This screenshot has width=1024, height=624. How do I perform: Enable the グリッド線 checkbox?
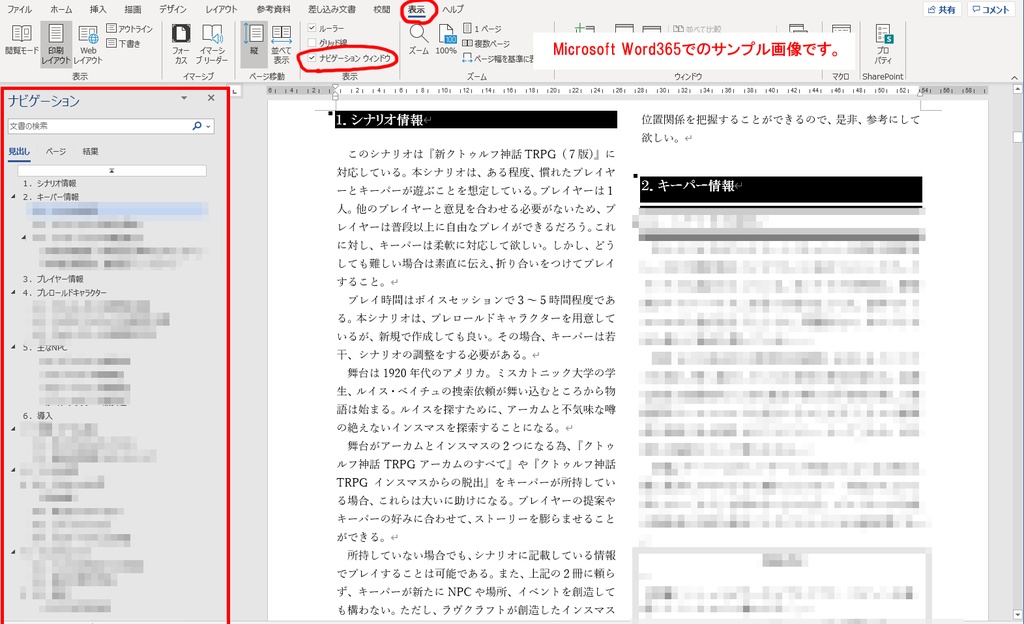pos(312,43)
